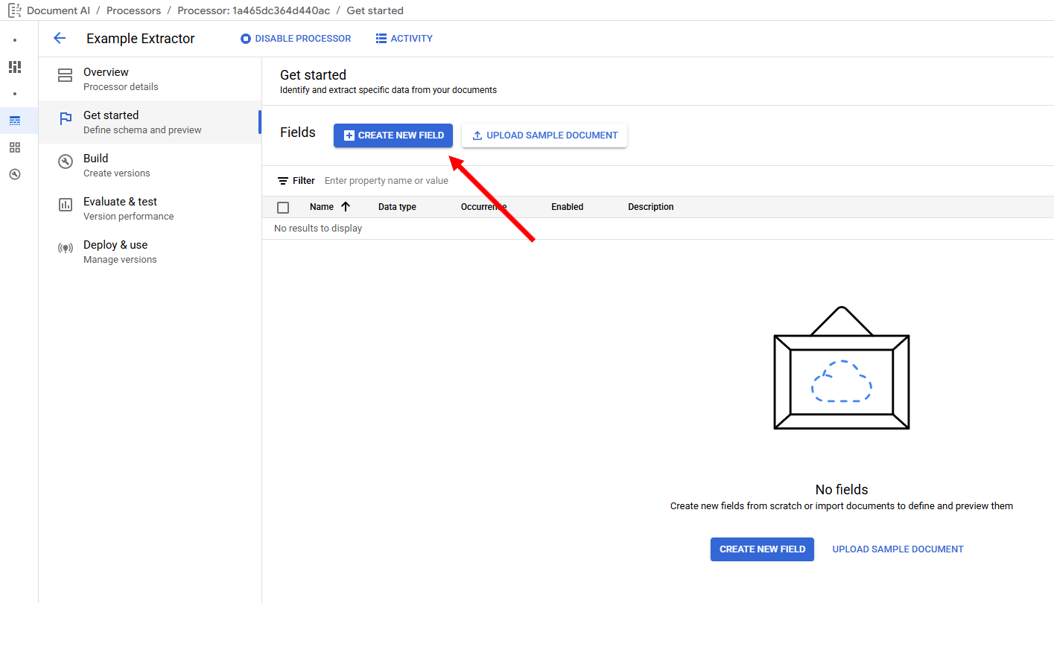Open the dashboard icon in left rail
The image size is (1056, 650).
coord(15,67)
